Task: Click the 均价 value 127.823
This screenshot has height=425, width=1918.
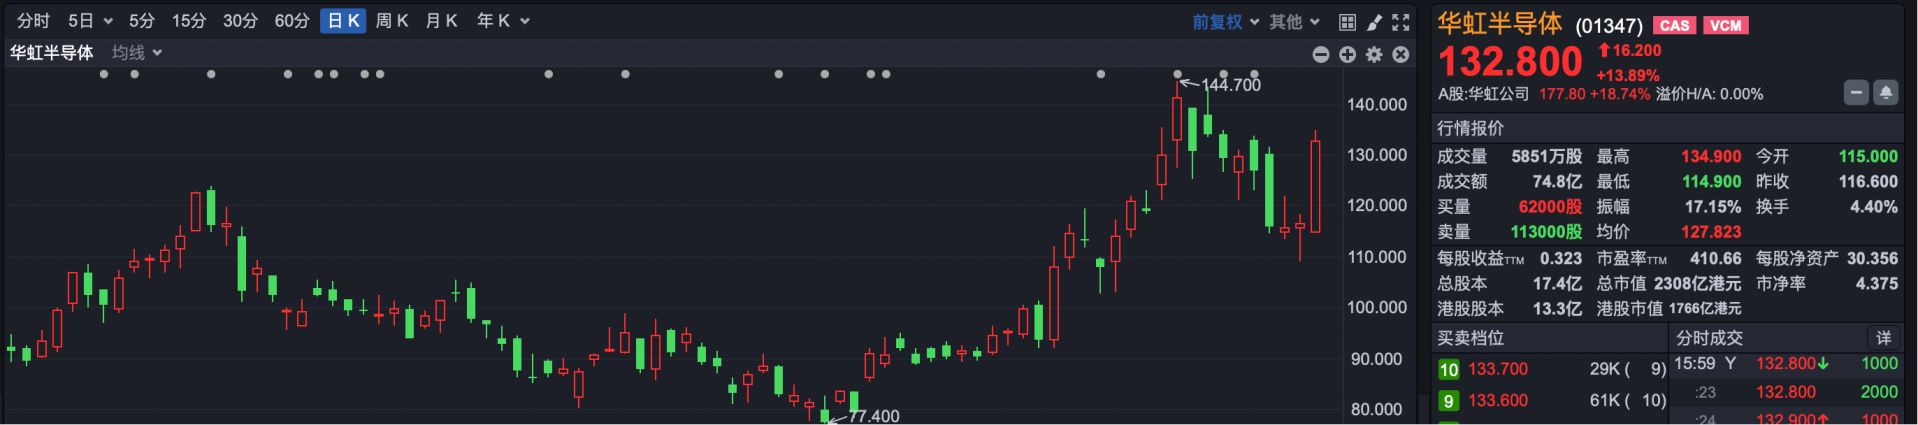Action: [x=1711, y=232]
